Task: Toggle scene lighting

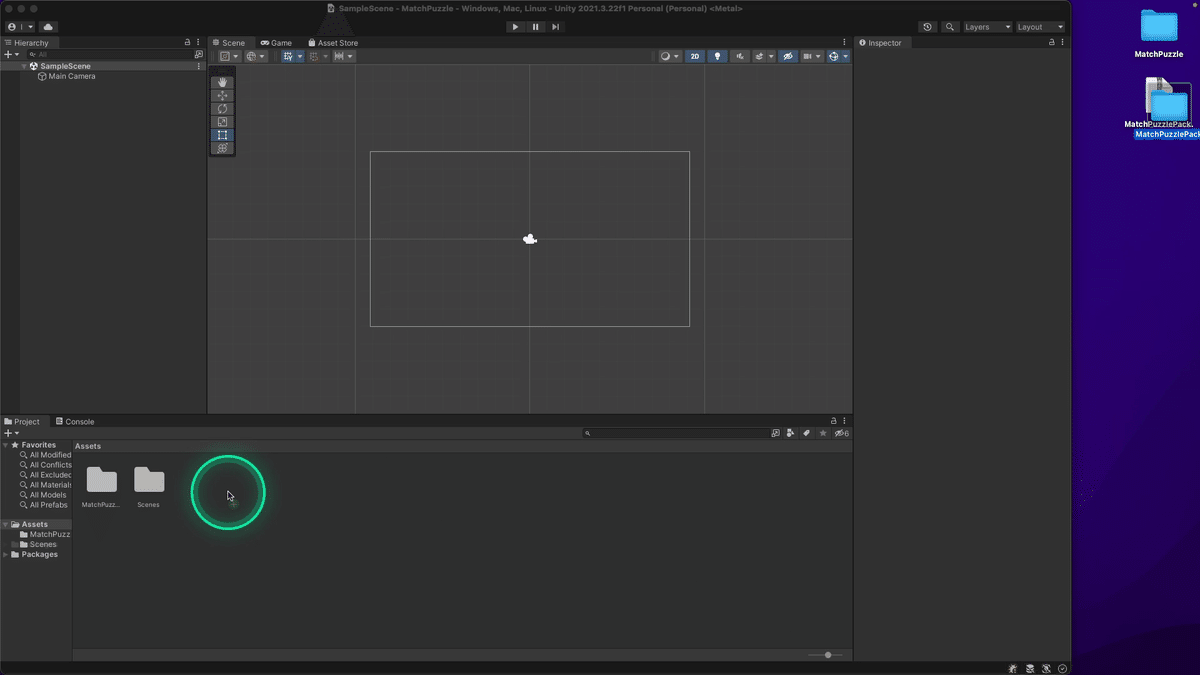Action: click(717, 56)
